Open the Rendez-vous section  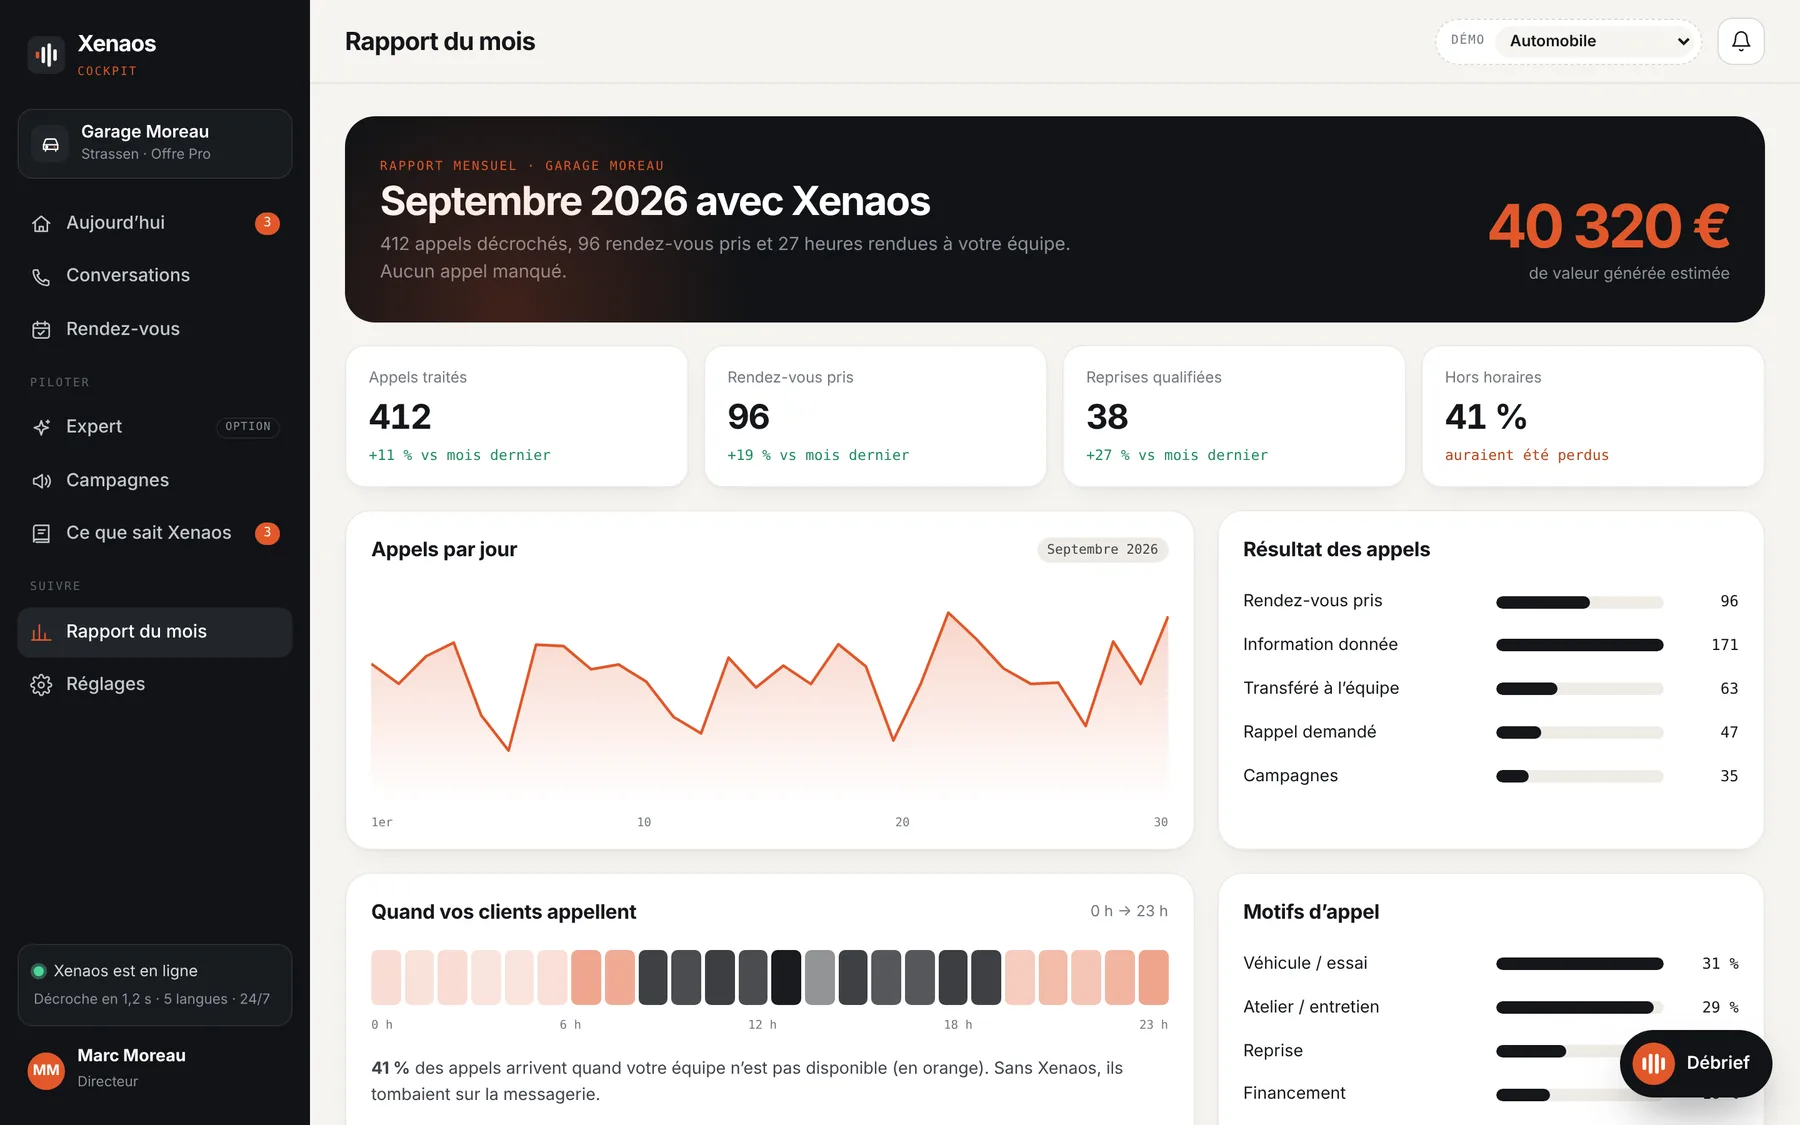pyautogui.click(x=155, y=329)
